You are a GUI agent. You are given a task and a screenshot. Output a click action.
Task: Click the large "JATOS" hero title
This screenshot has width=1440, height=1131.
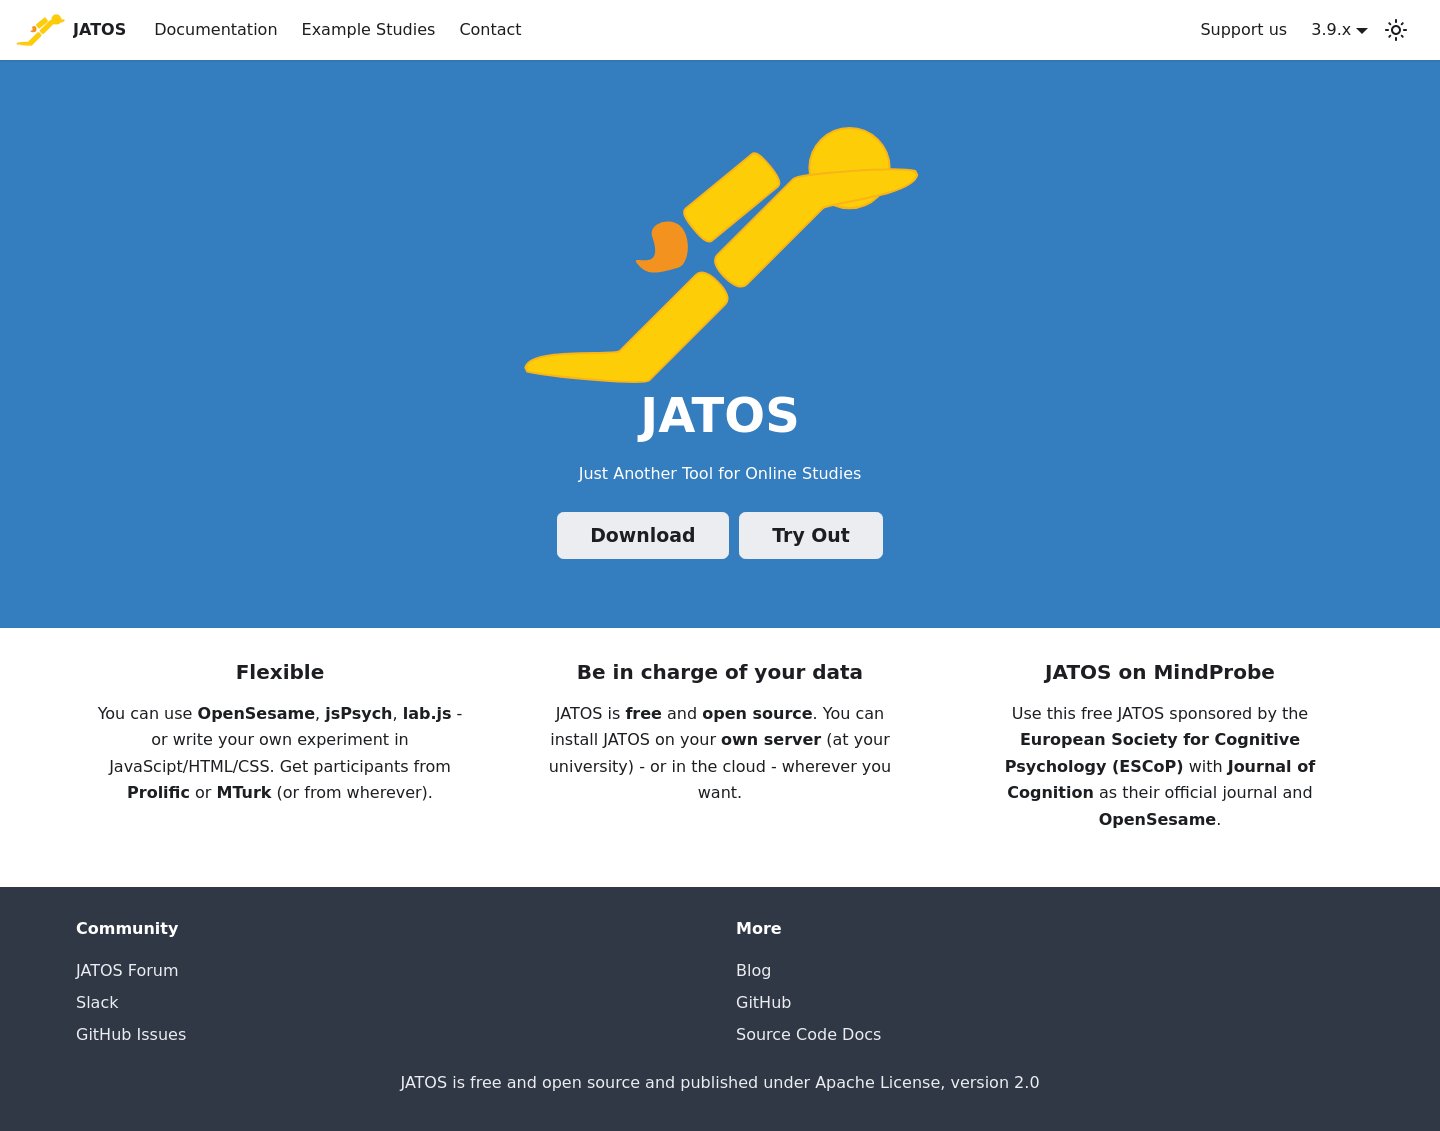point(720,415)
